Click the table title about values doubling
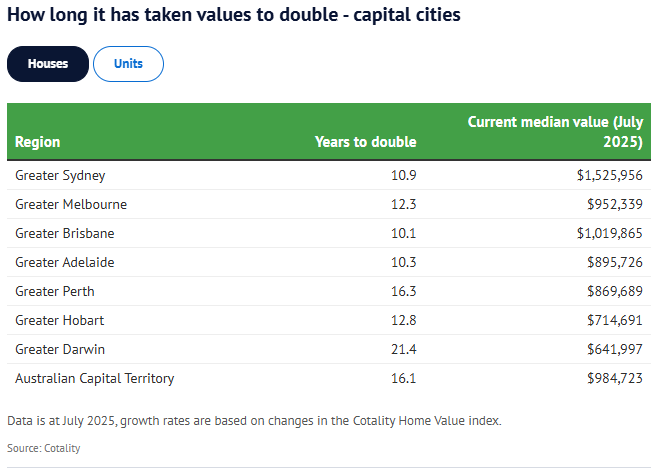This screenshot has height=476, width=664. (234, 17)
